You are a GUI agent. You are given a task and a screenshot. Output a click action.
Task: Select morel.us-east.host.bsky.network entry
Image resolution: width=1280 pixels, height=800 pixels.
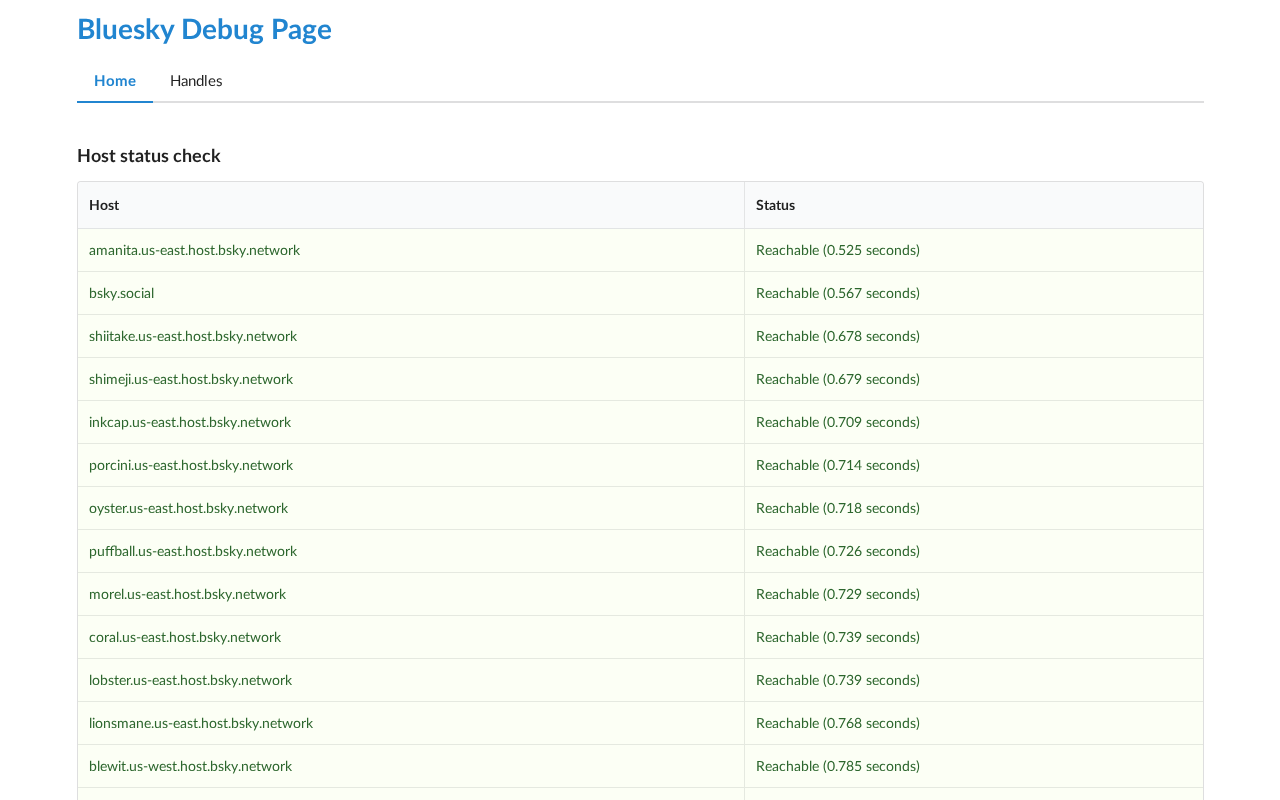[187, 594]
